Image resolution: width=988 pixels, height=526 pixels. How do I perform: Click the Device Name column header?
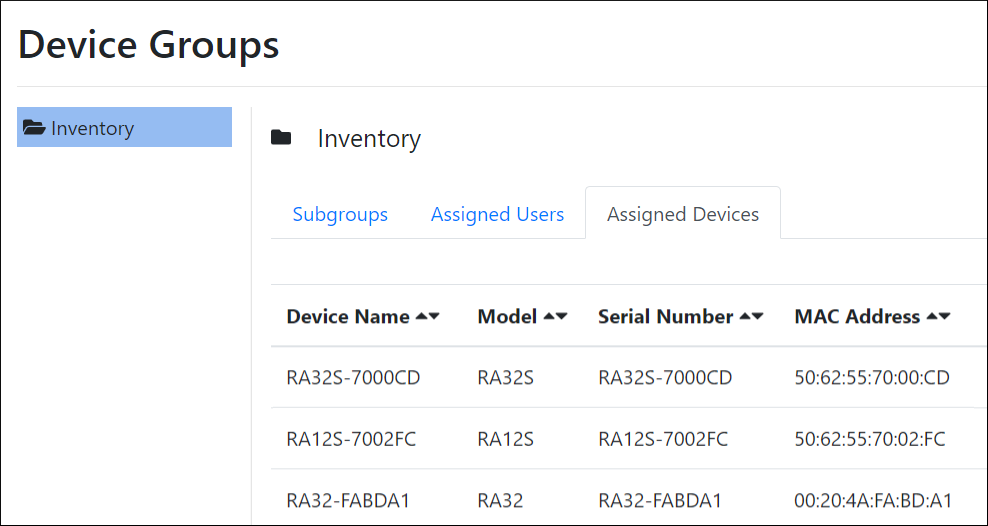(x=348, y=316)
